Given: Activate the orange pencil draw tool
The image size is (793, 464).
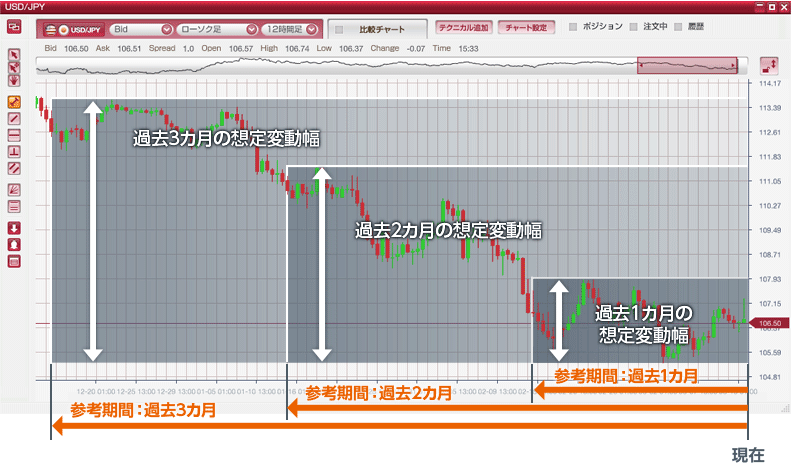Looking at the screenshot, I should click(x=14, y=102).
